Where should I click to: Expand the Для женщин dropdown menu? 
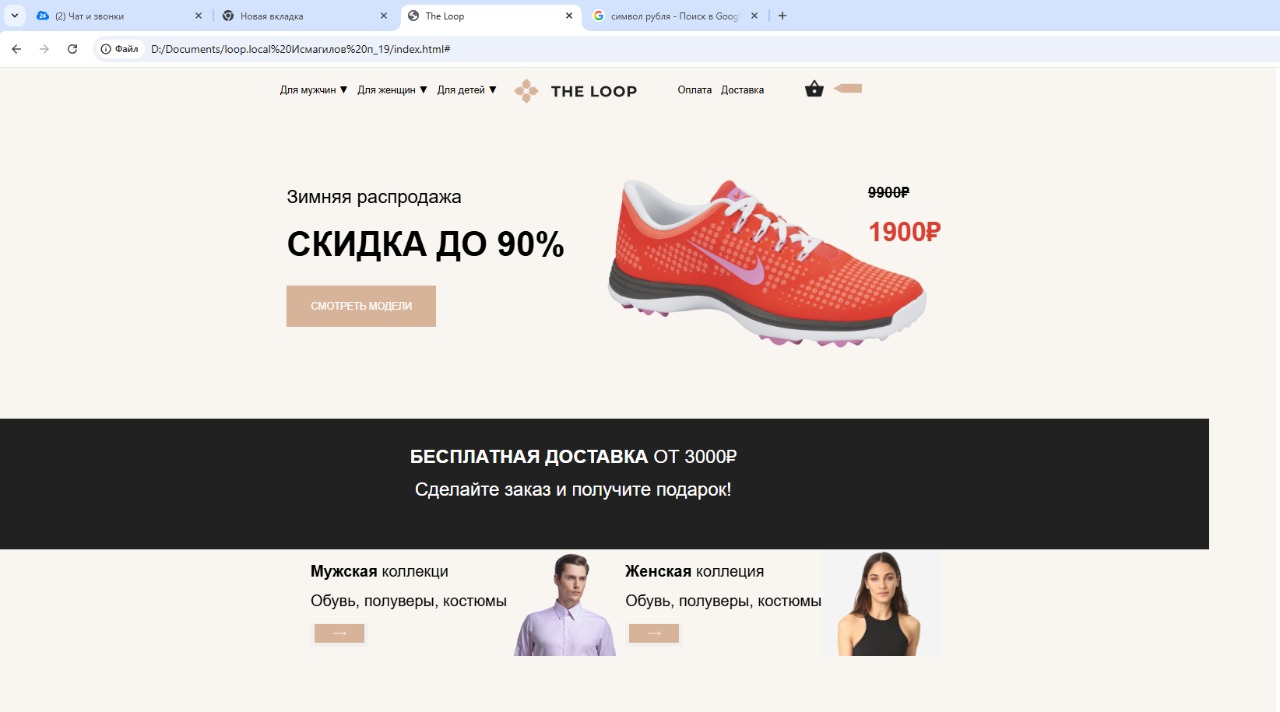coord(392,90)
